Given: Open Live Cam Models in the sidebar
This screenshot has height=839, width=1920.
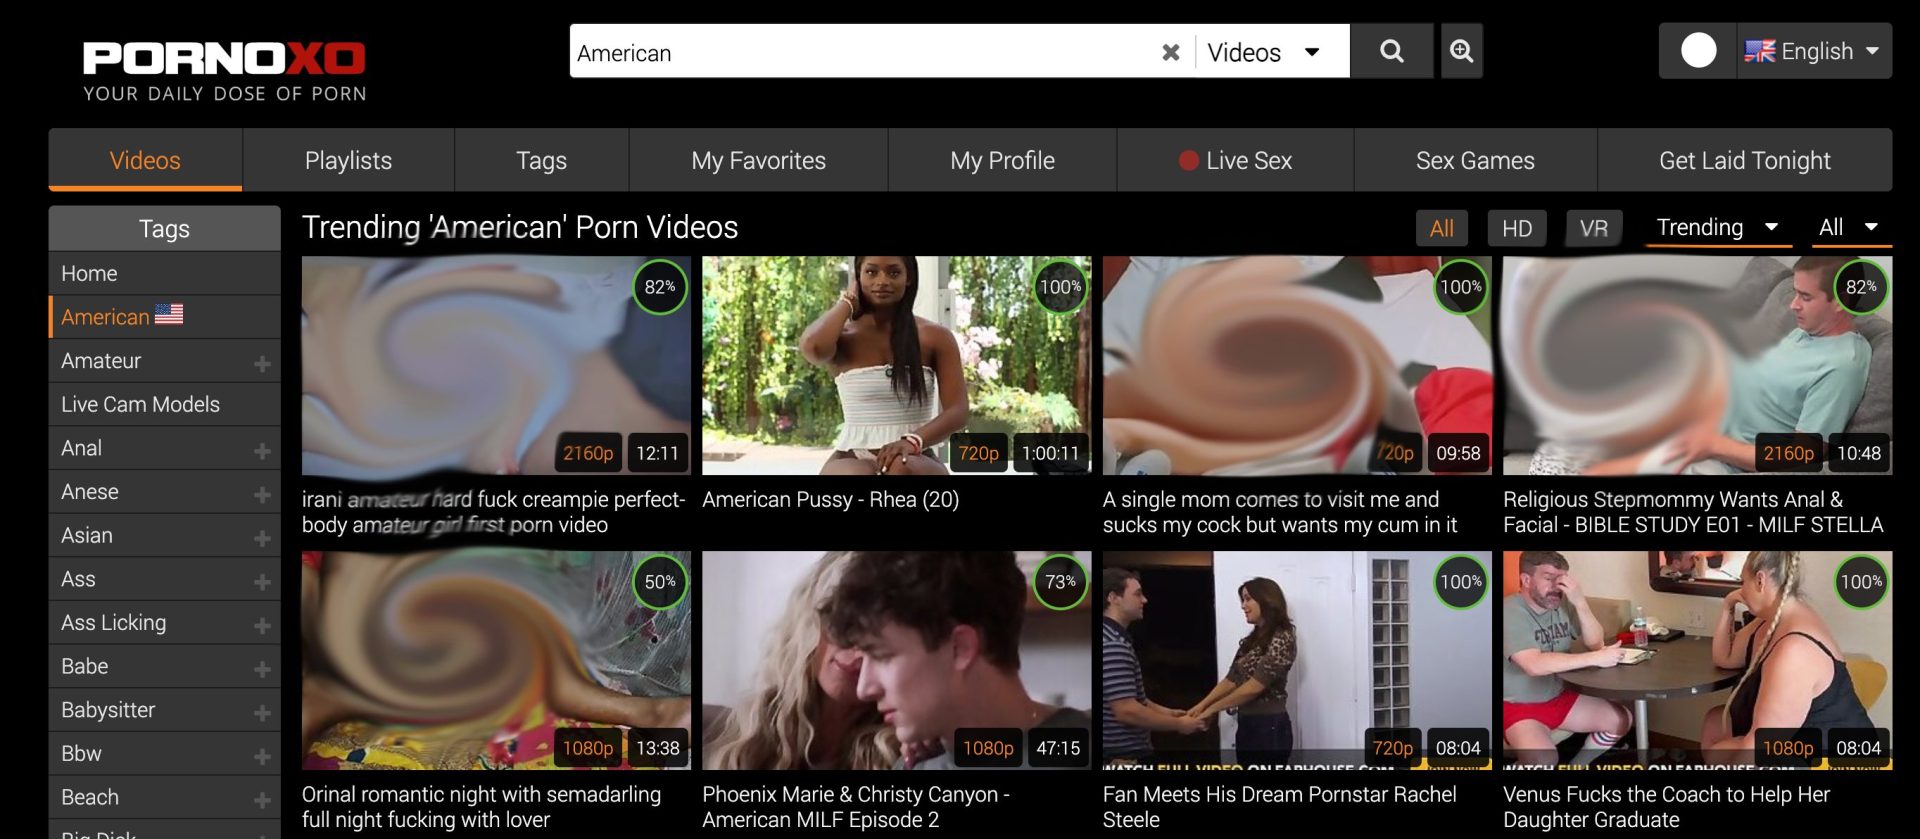Looking at the screenshot, I should (x=165, y=404).
